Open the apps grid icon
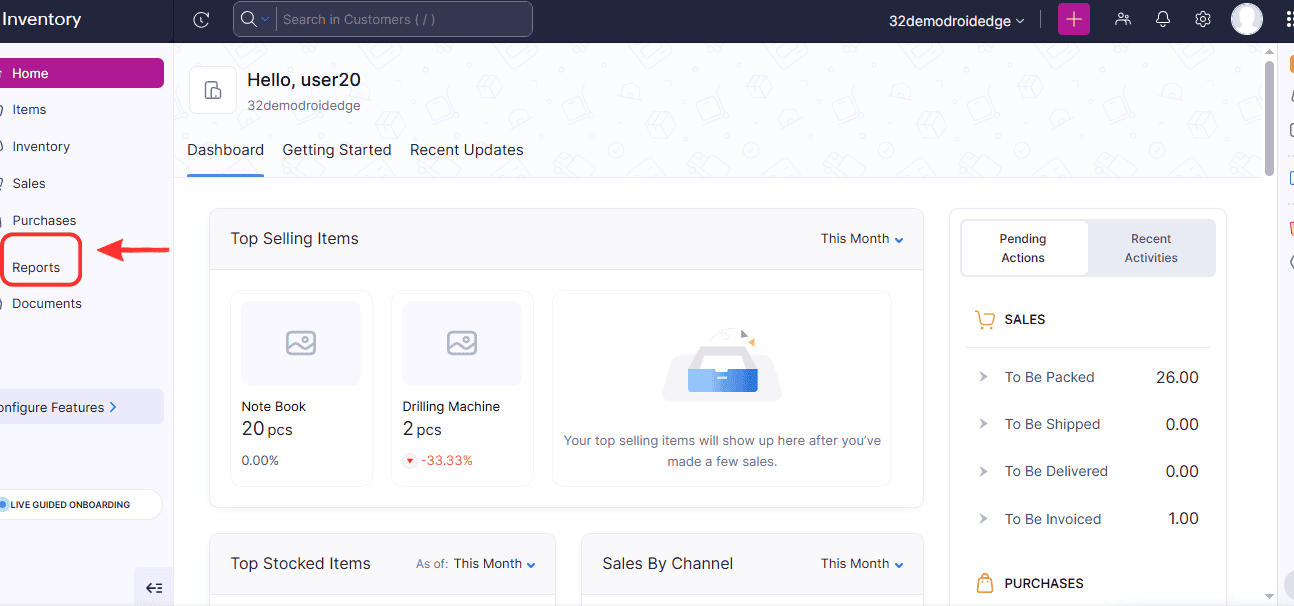This screenshot has height=606, width=1294. click(x=1288, y=20)
